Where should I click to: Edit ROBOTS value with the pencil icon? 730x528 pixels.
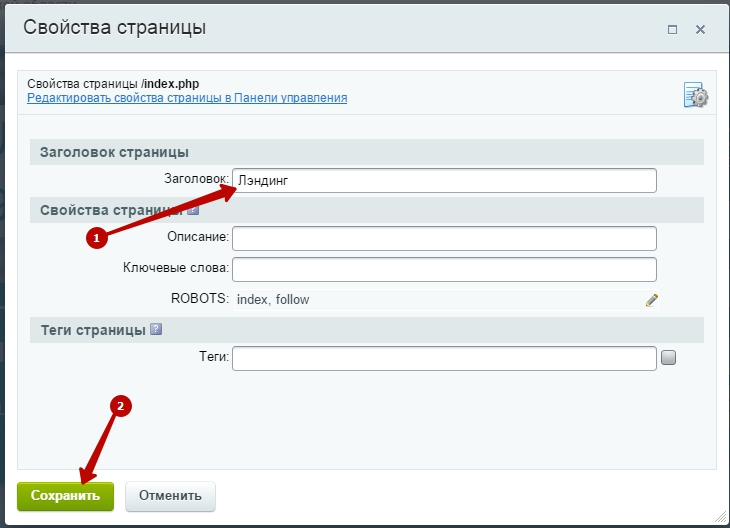pyautogui.click(x=652, y=299)
